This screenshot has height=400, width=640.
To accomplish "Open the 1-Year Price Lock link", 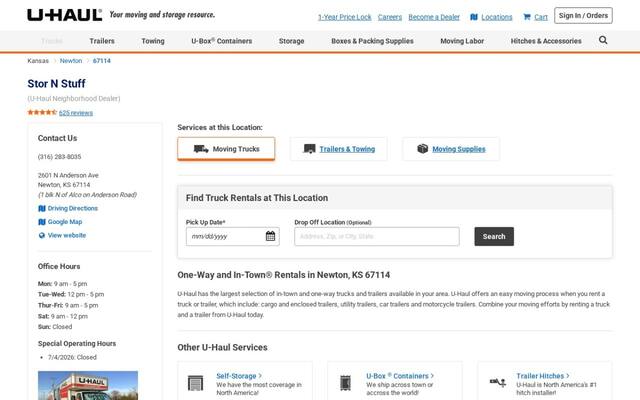I will (x=344, y=17).
